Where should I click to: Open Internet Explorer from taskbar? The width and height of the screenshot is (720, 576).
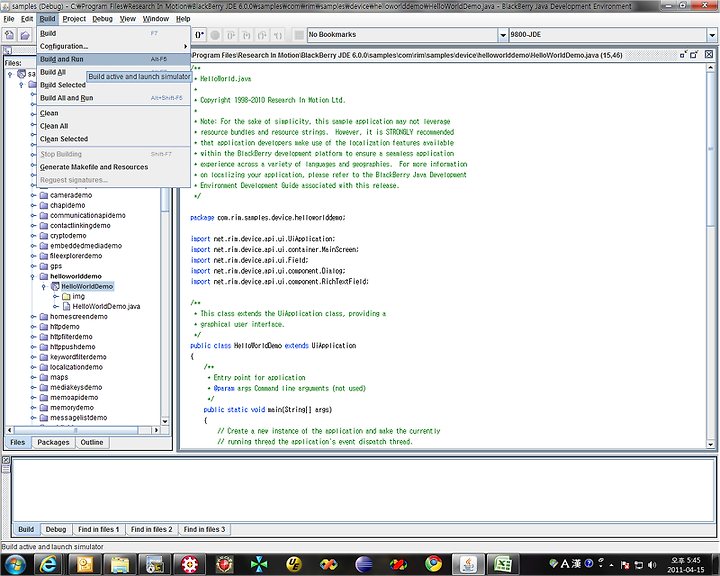point(48,564)
